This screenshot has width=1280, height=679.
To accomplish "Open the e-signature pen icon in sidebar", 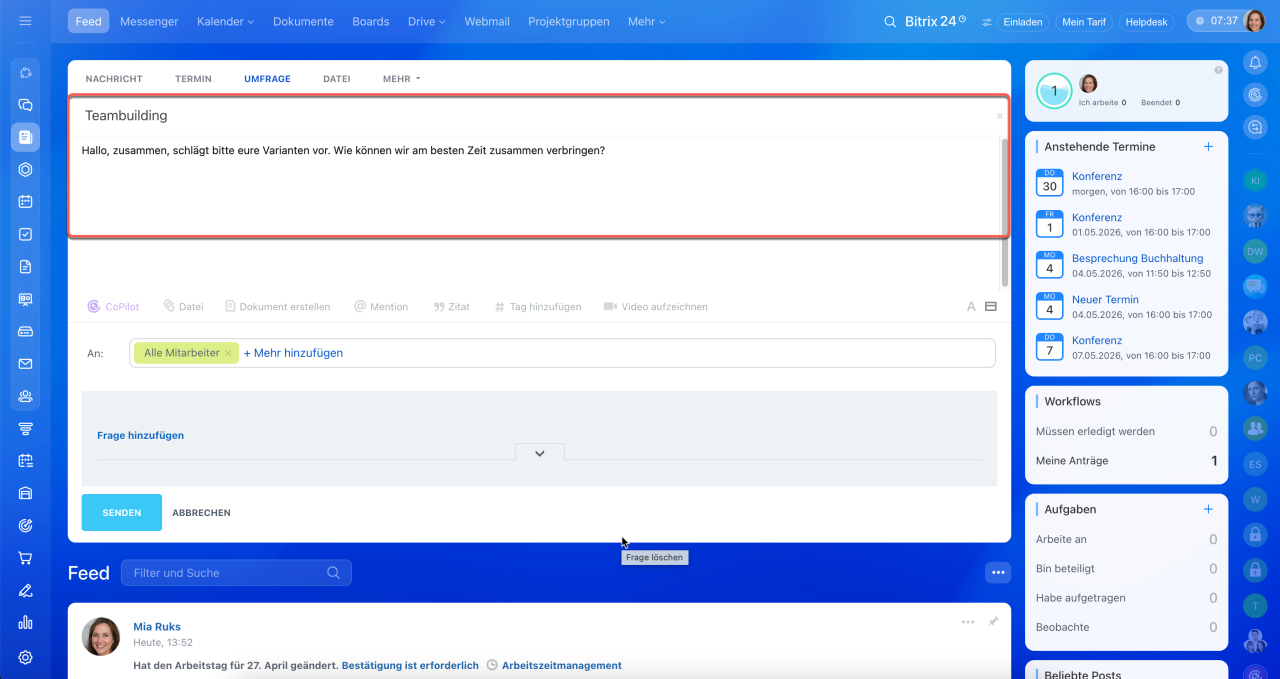I will (x=25, y=591).
